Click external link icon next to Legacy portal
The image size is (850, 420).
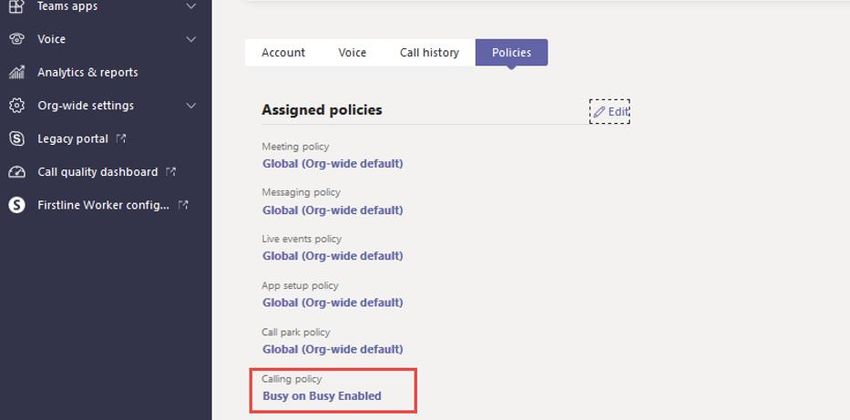121,139
